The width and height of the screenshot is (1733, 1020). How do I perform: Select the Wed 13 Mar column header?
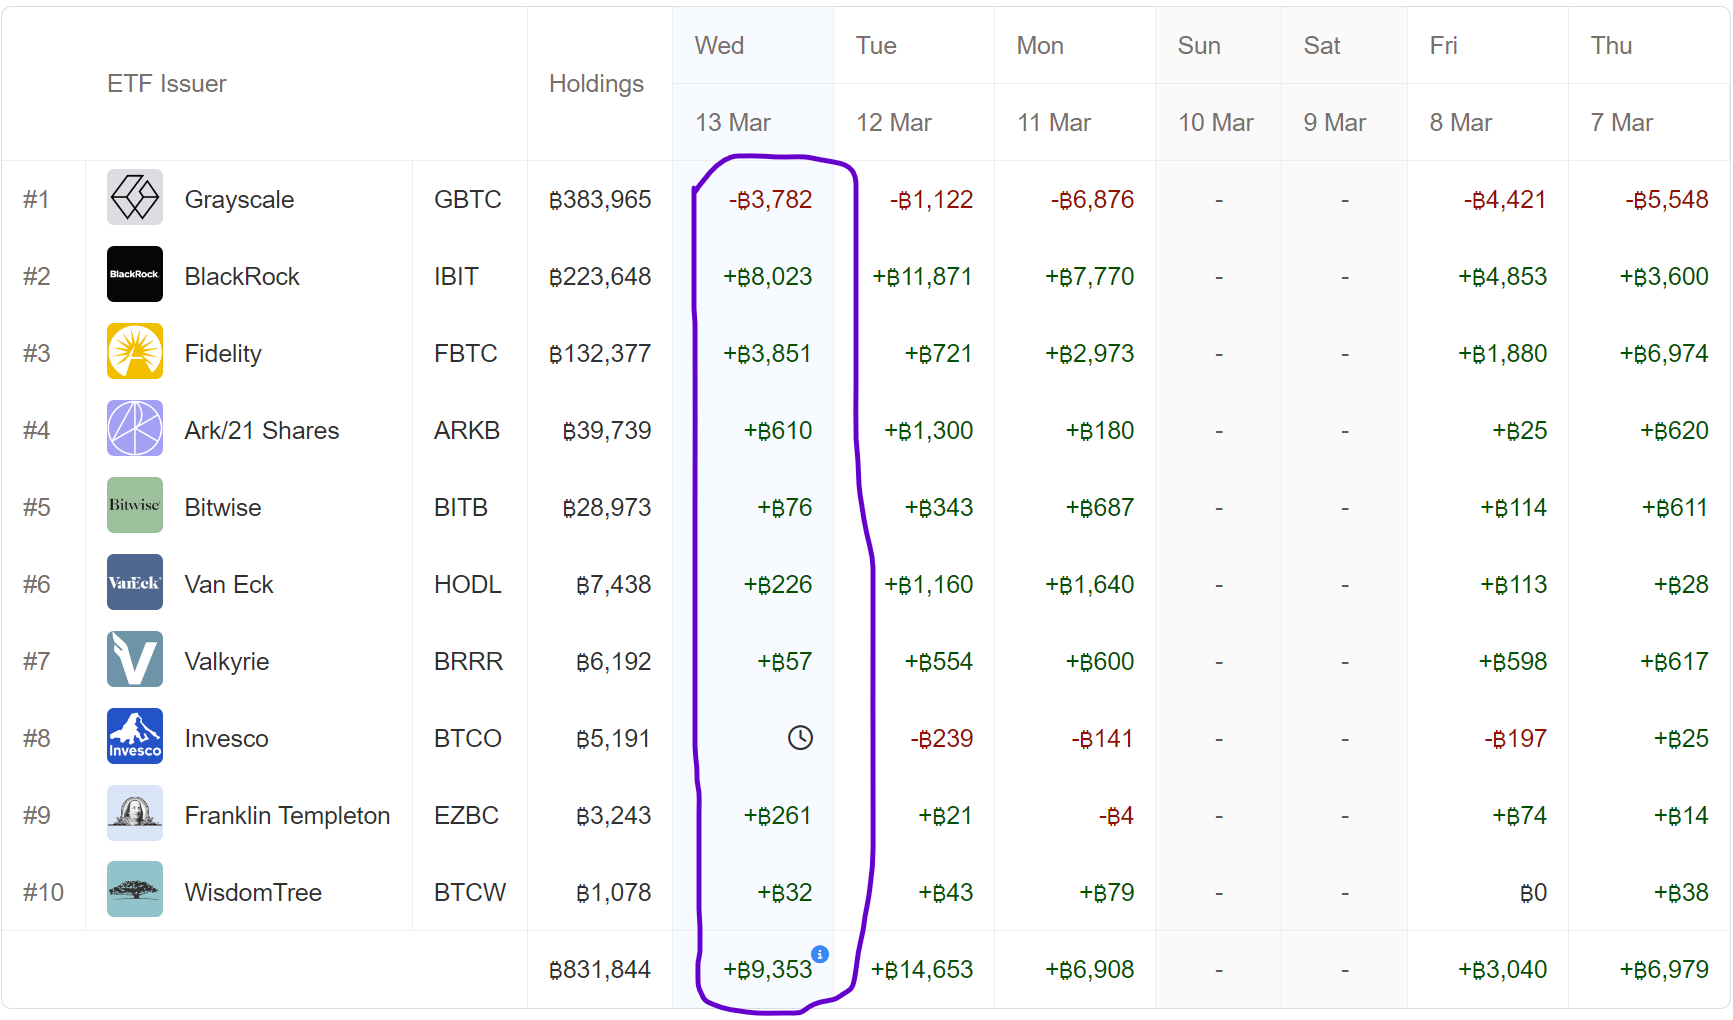point(733,84)
